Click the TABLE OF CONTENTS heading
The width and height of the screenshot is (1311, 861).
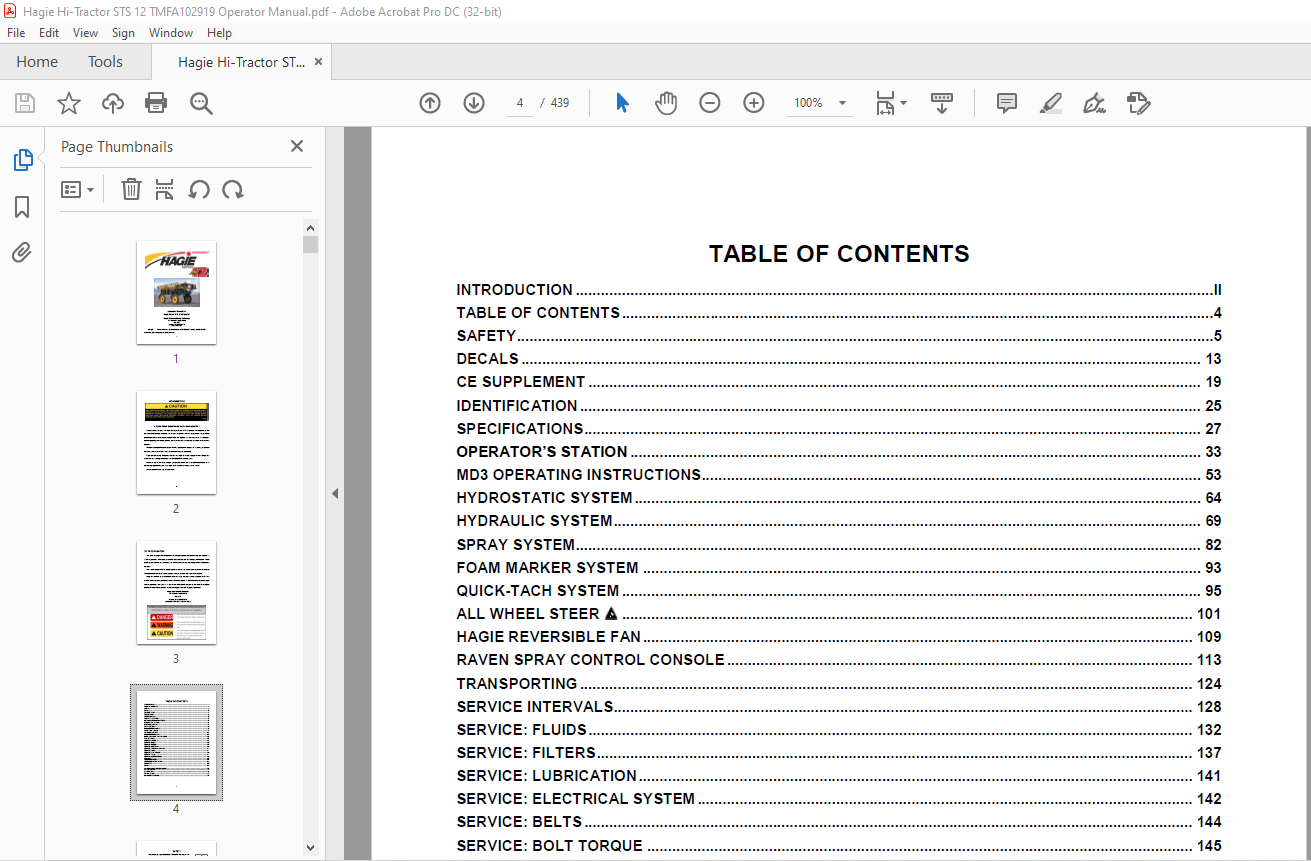point(839,254)
